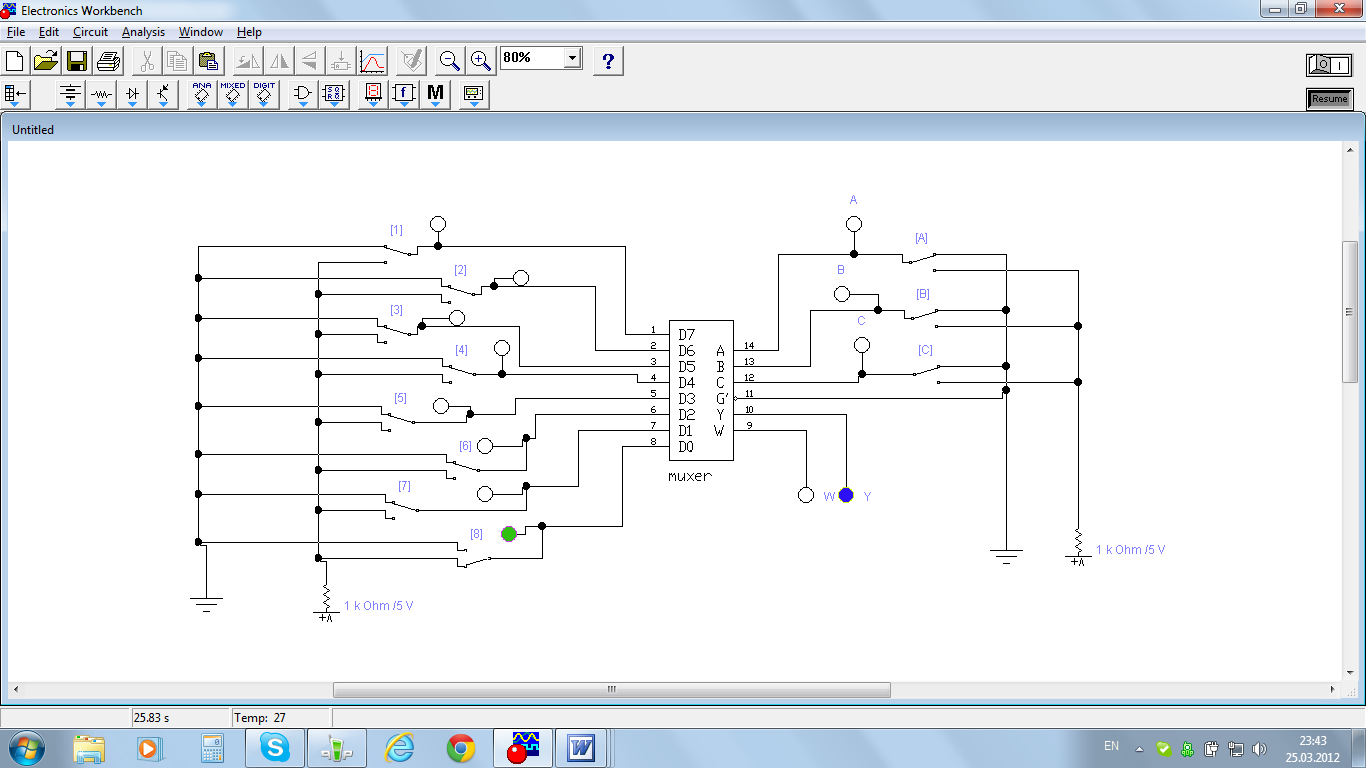1366x768 pixels.
Task: Zoom out with magnifier minus
Action: 450,61
